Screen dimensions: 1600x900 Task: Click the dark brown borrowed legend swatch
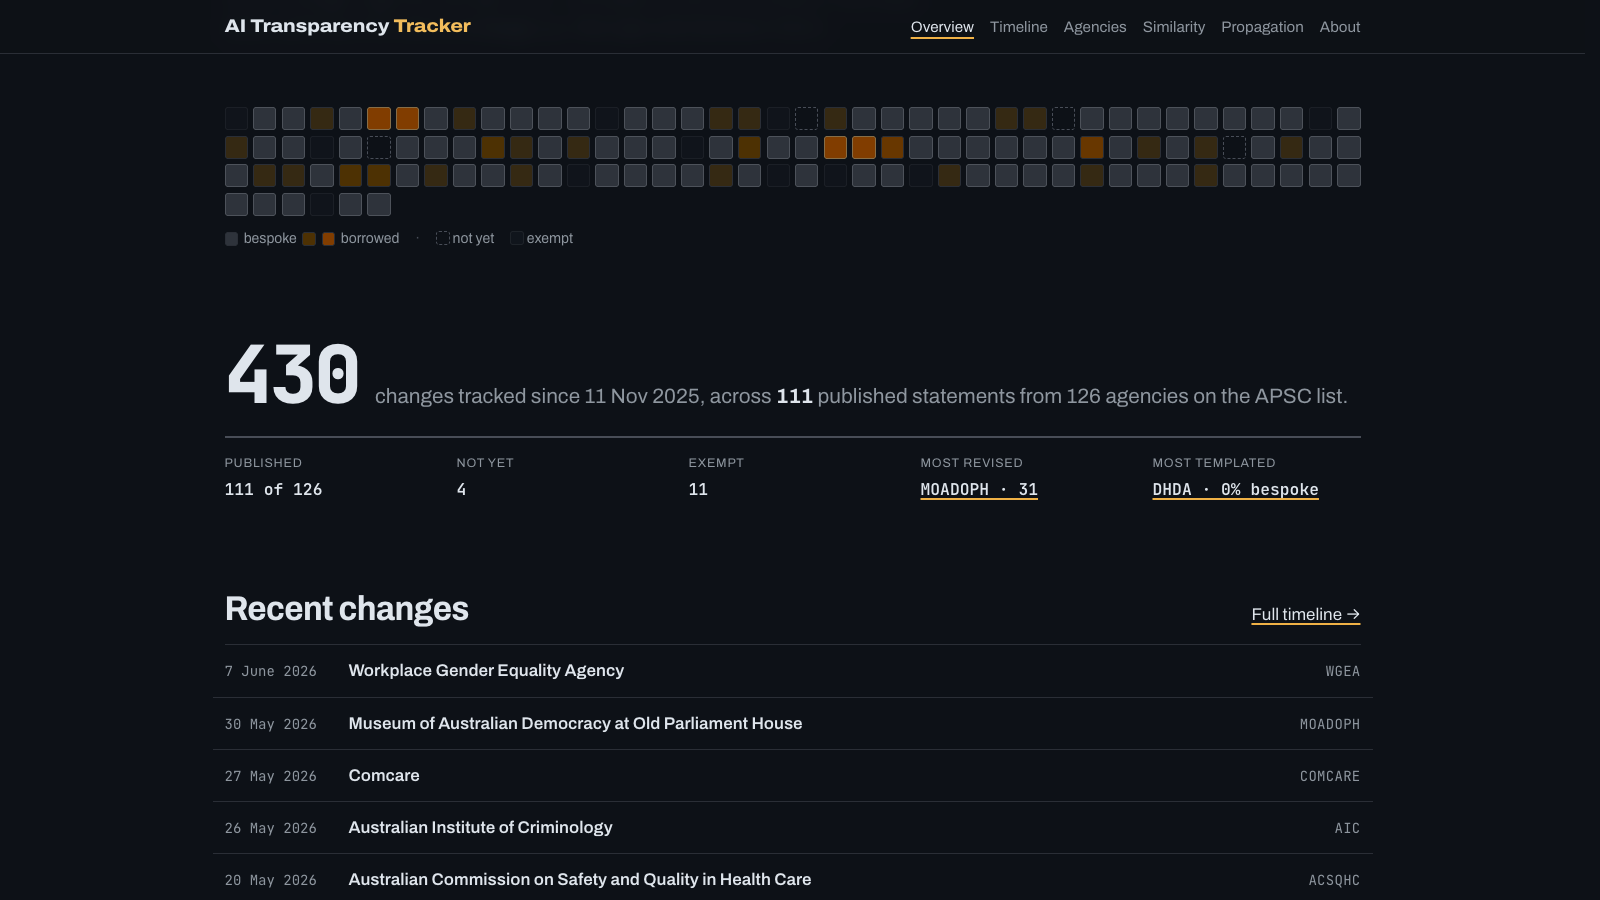pyautogui.click(x=309, y=239)
